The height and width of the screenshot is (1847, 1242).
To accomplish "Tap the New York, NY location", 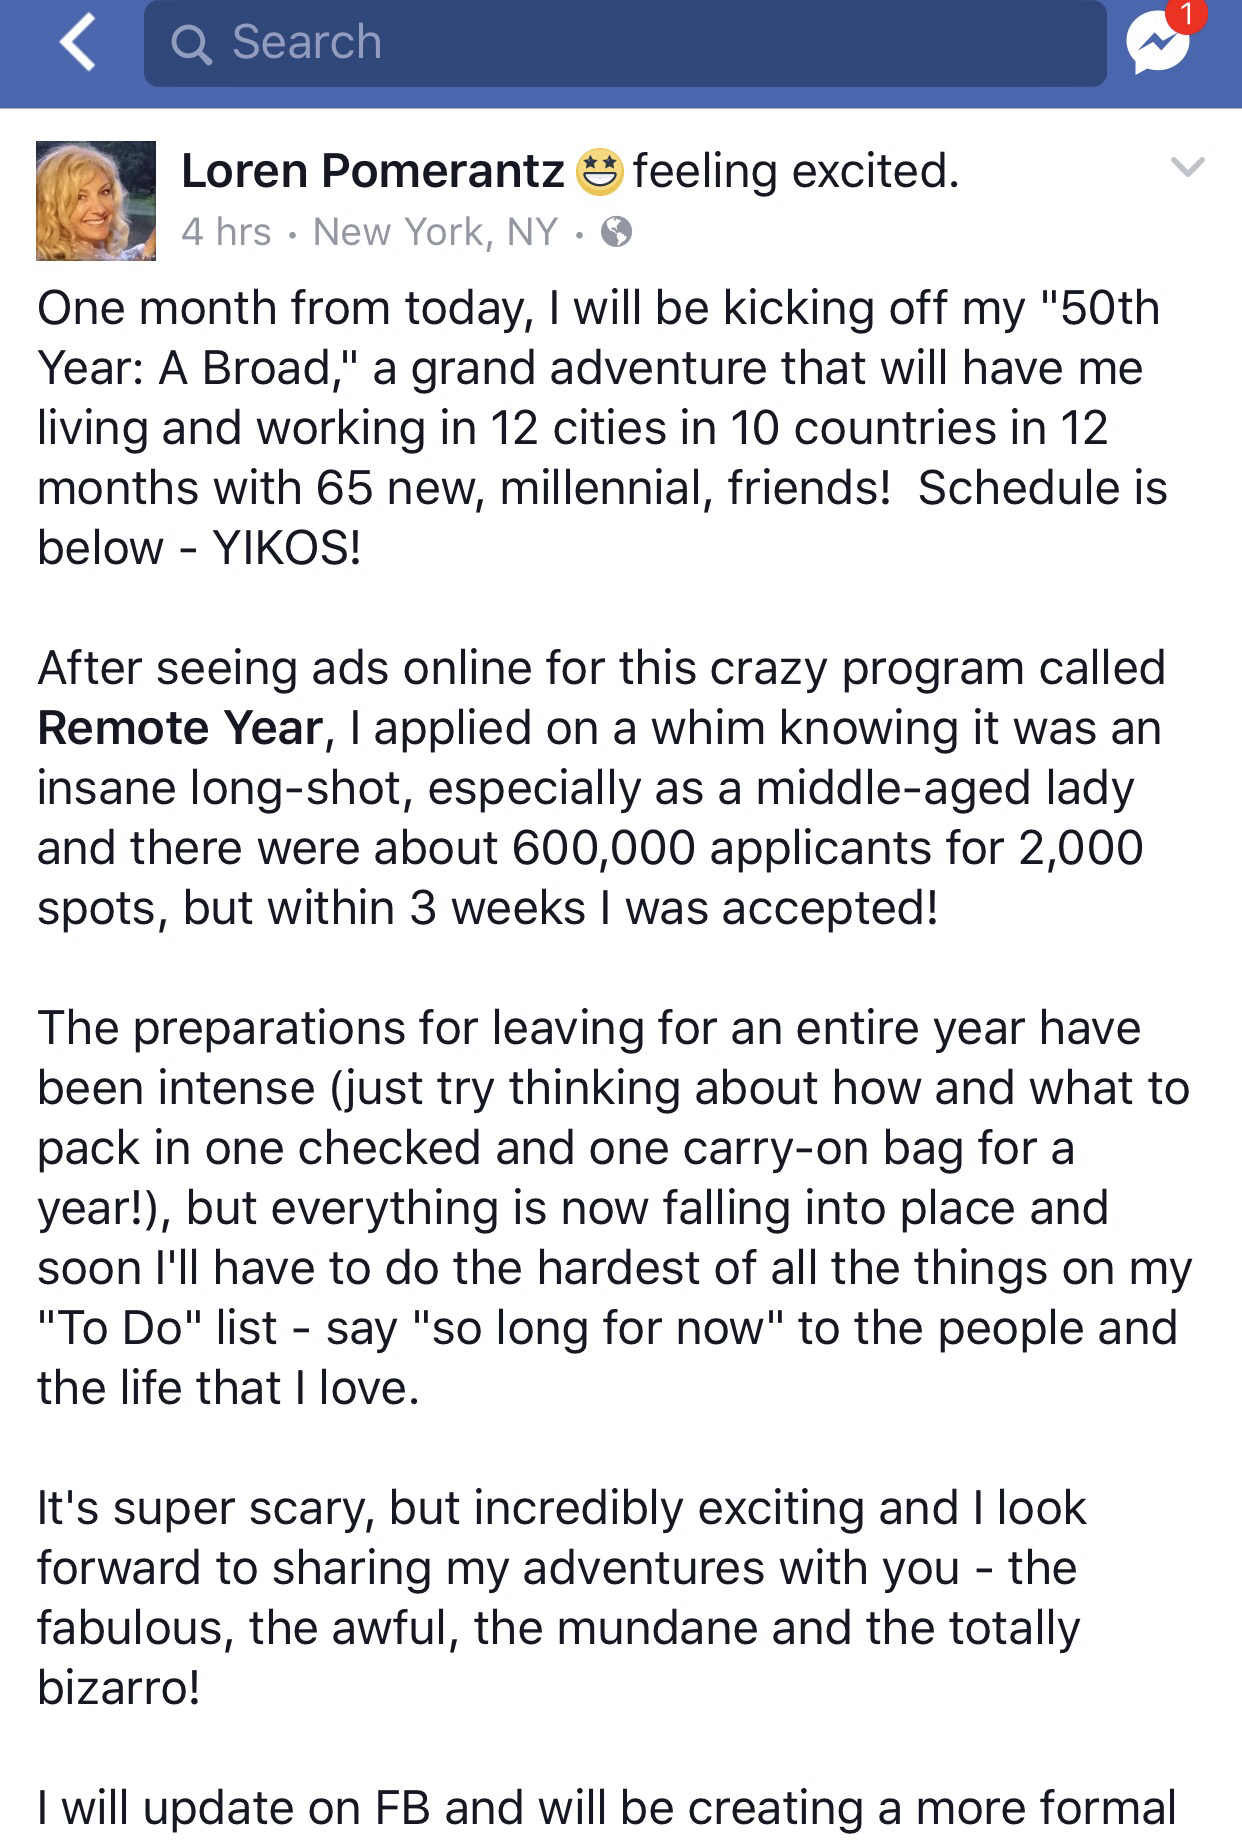I will [x=435, y=232].
